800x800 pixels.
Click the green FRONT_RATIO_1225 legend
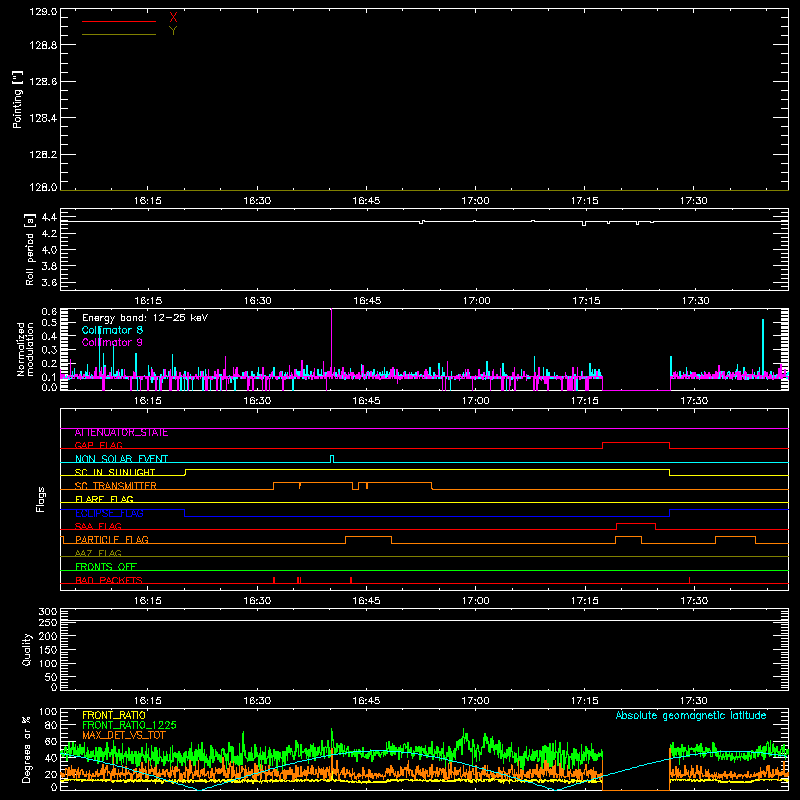click(x=130, y=726)
